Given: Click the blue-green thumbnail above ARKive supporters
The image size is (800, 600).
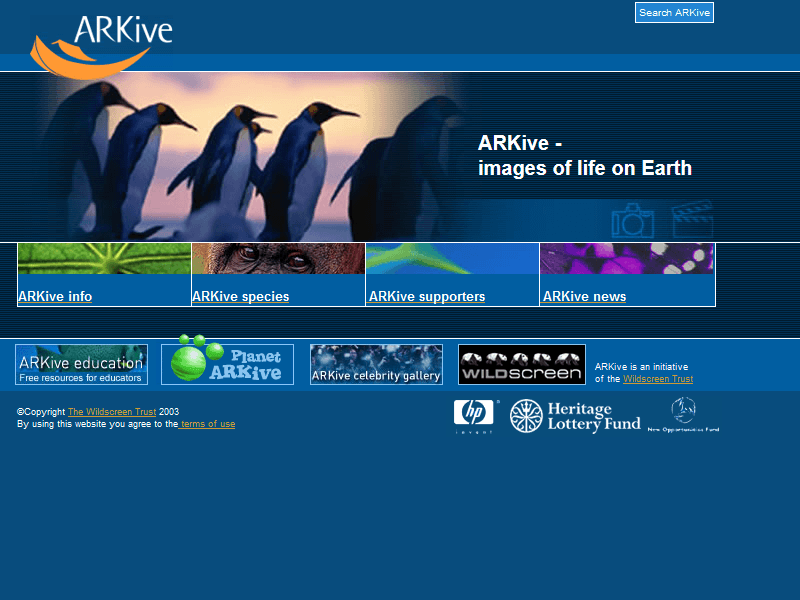Looking at the screenshot, I should [x=453, y=259].
